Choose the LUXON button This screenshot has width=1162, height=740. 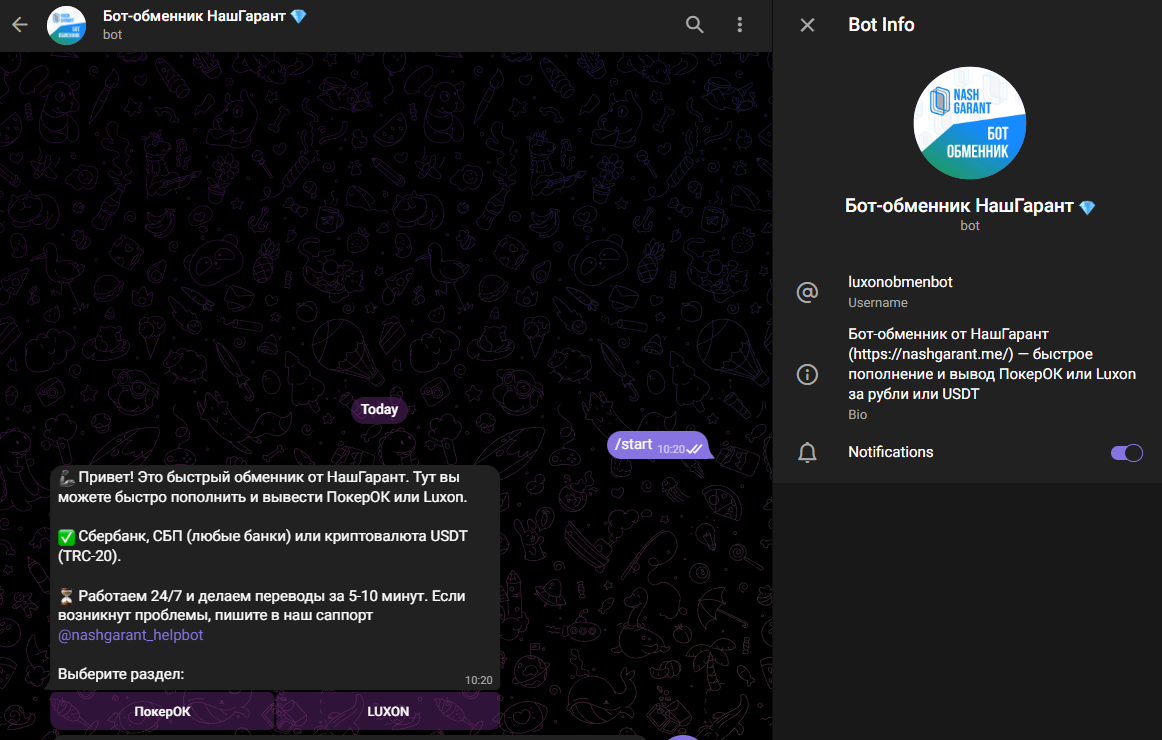click(x=388, y=712)
